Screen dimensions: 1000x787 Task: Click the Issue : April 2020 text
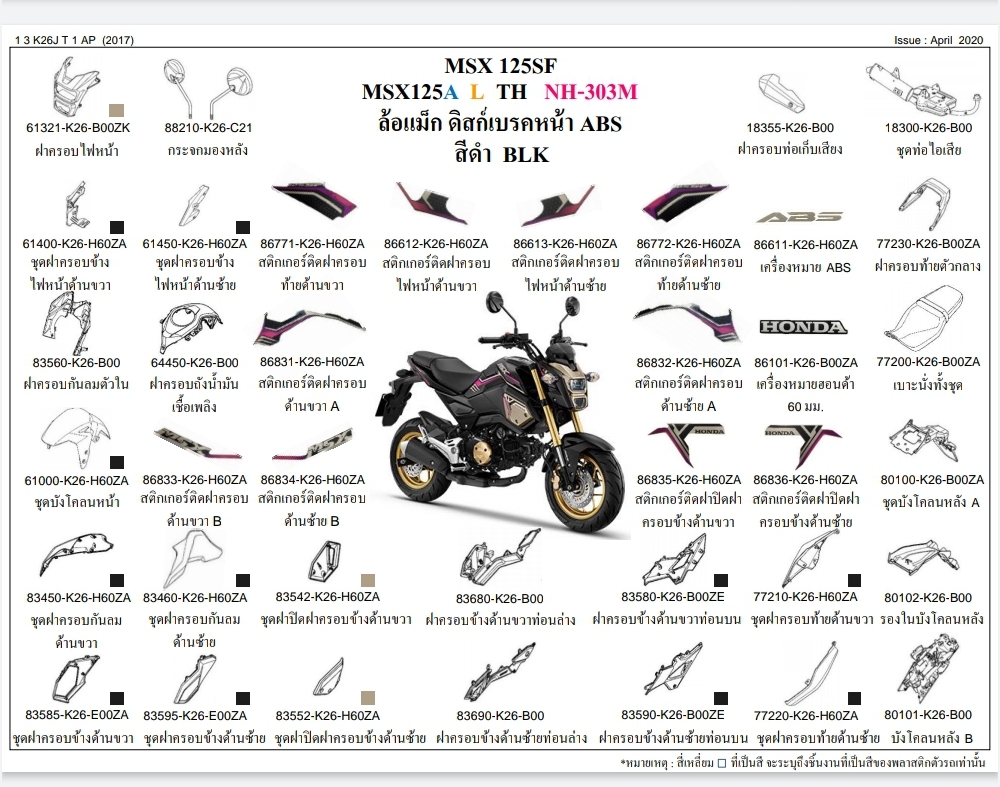pyautogui.click(x=939, y=40)
